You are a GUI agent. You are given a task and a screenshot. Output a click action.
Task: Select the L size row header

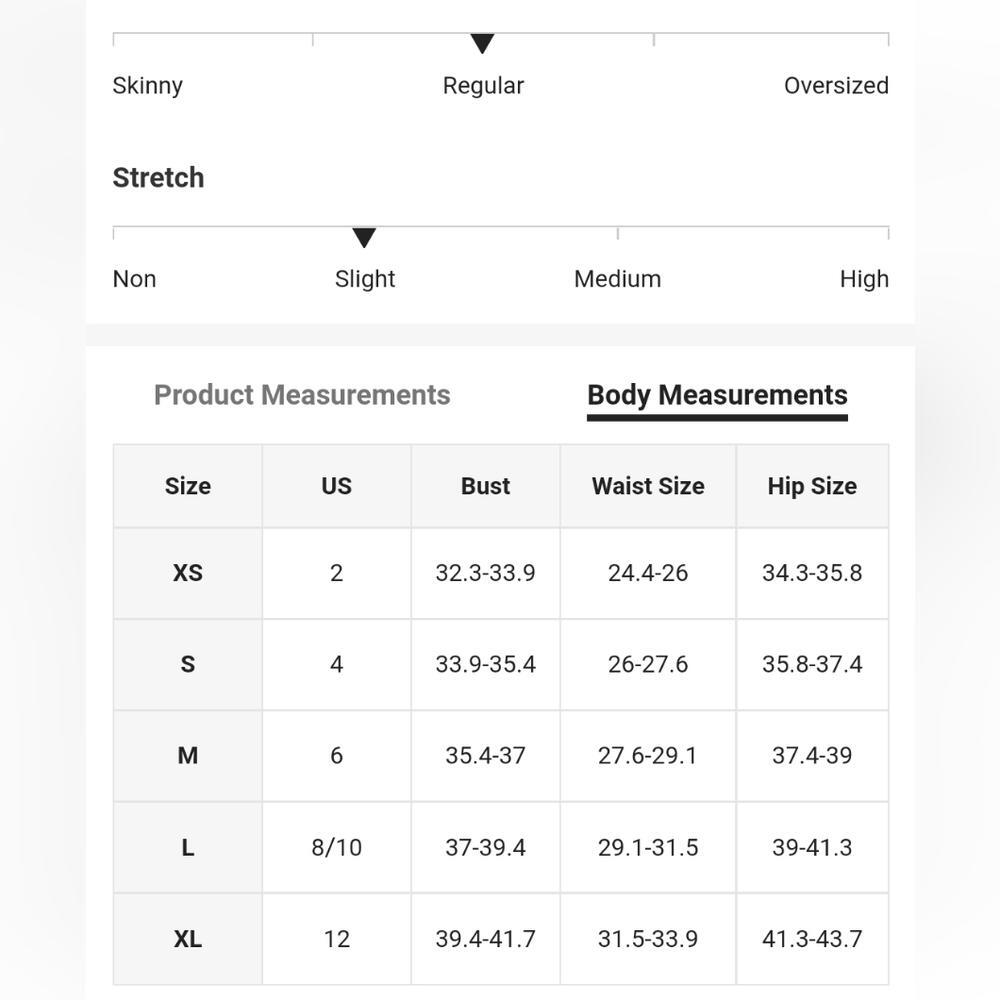(x=188, y=848)
